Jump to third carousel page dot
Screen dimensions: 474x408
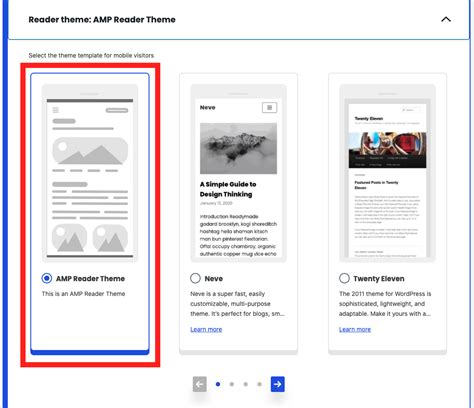[x=246, y=384]
